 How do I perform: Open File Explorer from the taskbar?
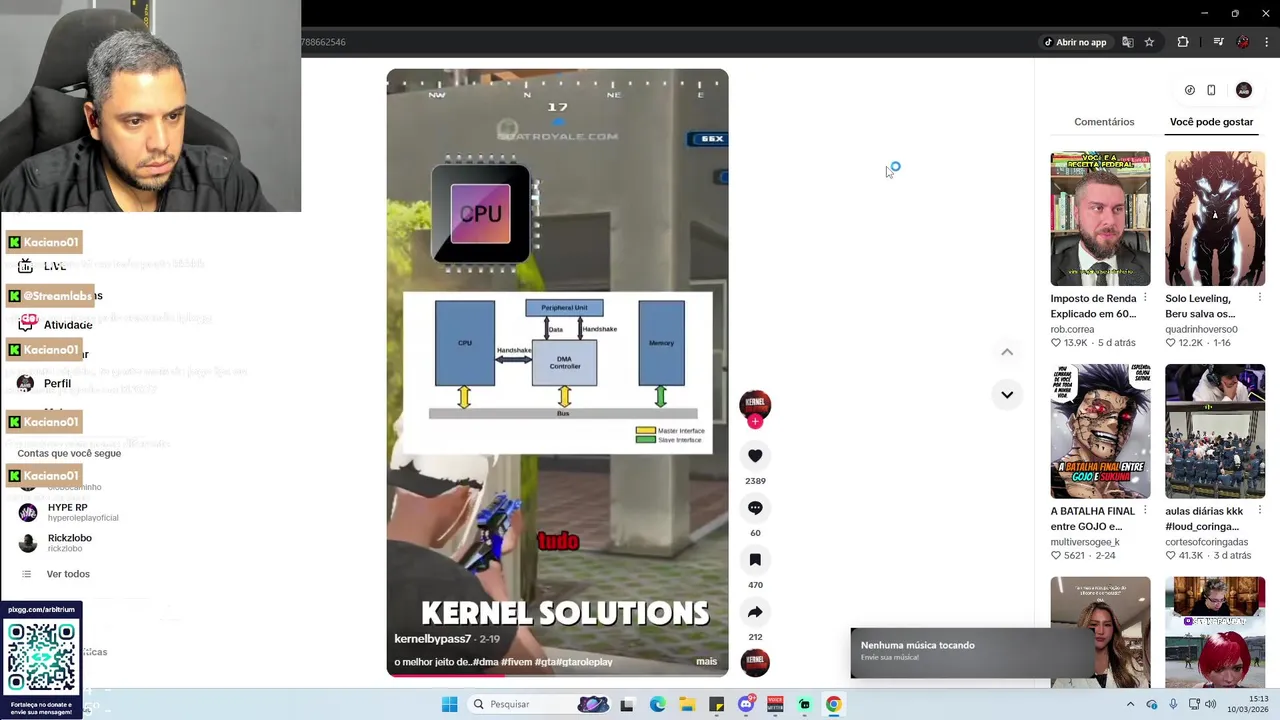coord(687,704)
